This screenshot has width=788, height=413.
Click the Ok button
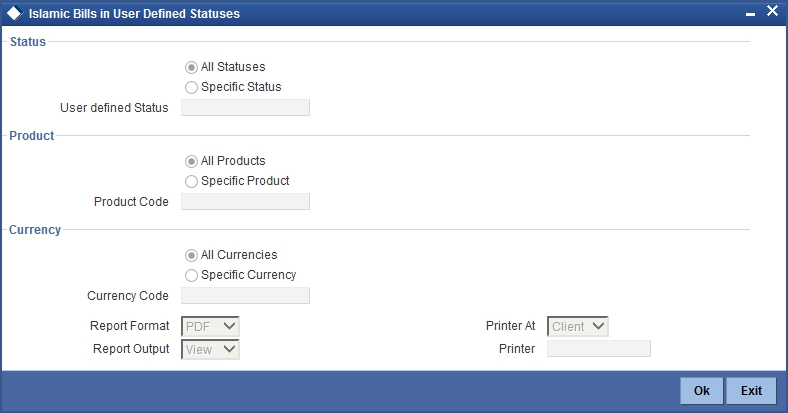pyautogui.click(x=702, y=390)
